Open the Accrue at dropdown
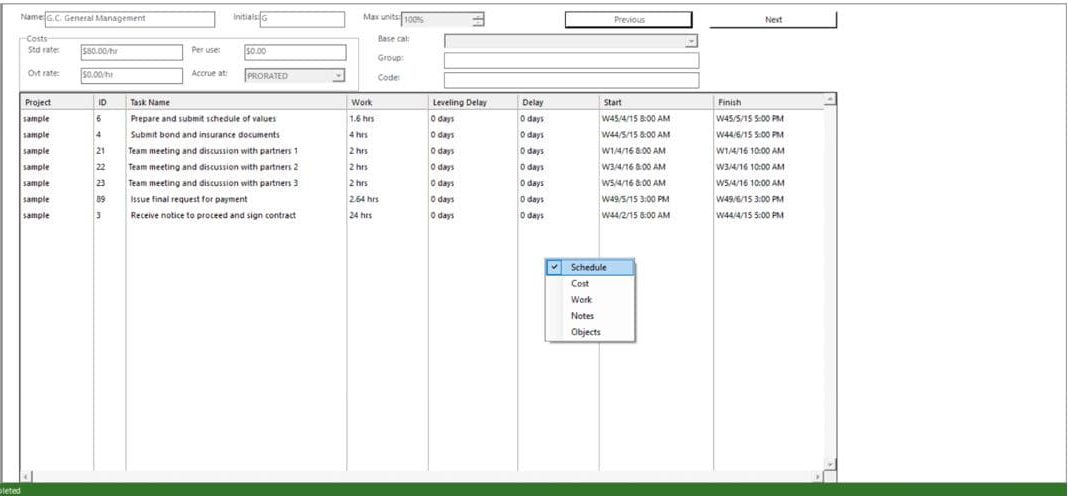The height and width of the screenshot is (496, 1068). tap(339, 76)
